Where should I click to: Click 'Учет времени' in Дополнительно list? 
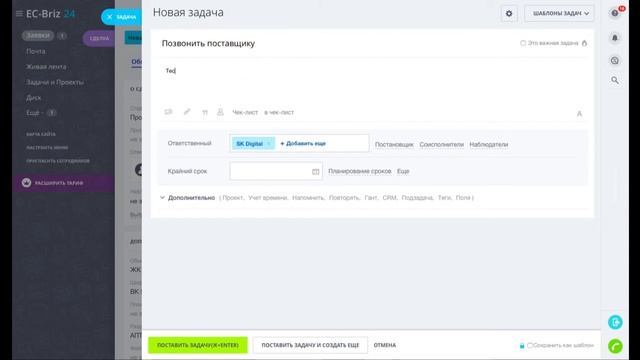[x=268, y=198]
